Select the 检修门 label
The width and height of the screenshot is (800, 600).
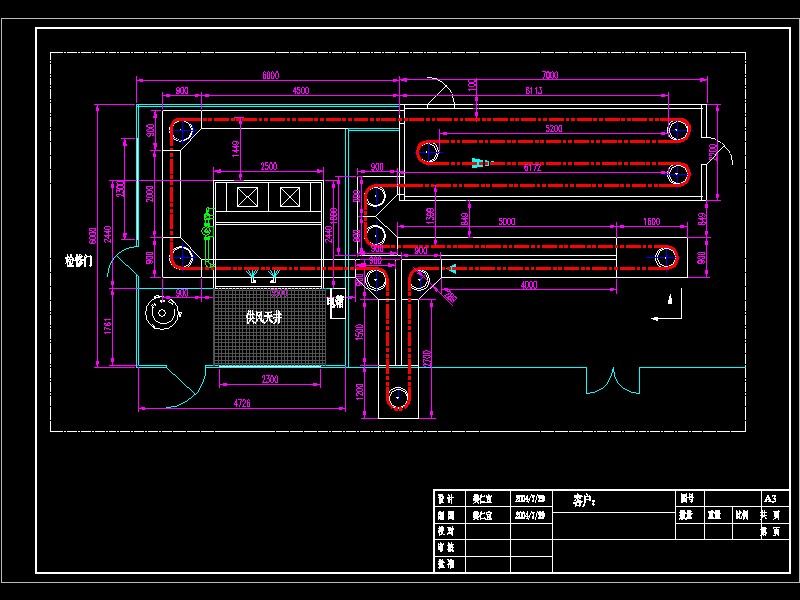79,261
